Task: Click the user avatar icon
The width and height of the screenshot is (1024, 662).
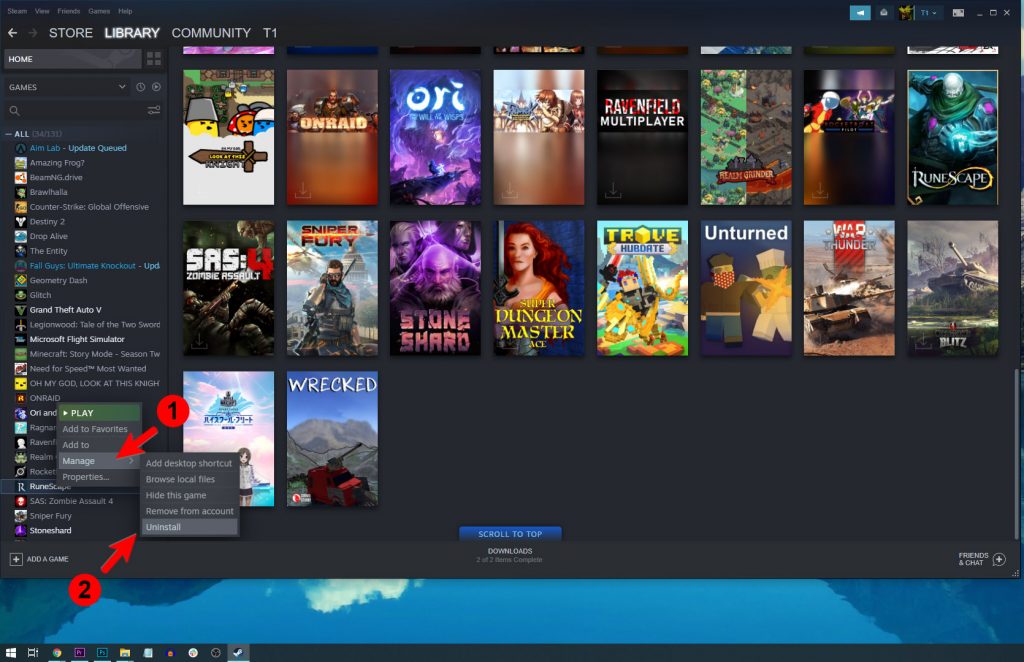Action: [906, 12]
